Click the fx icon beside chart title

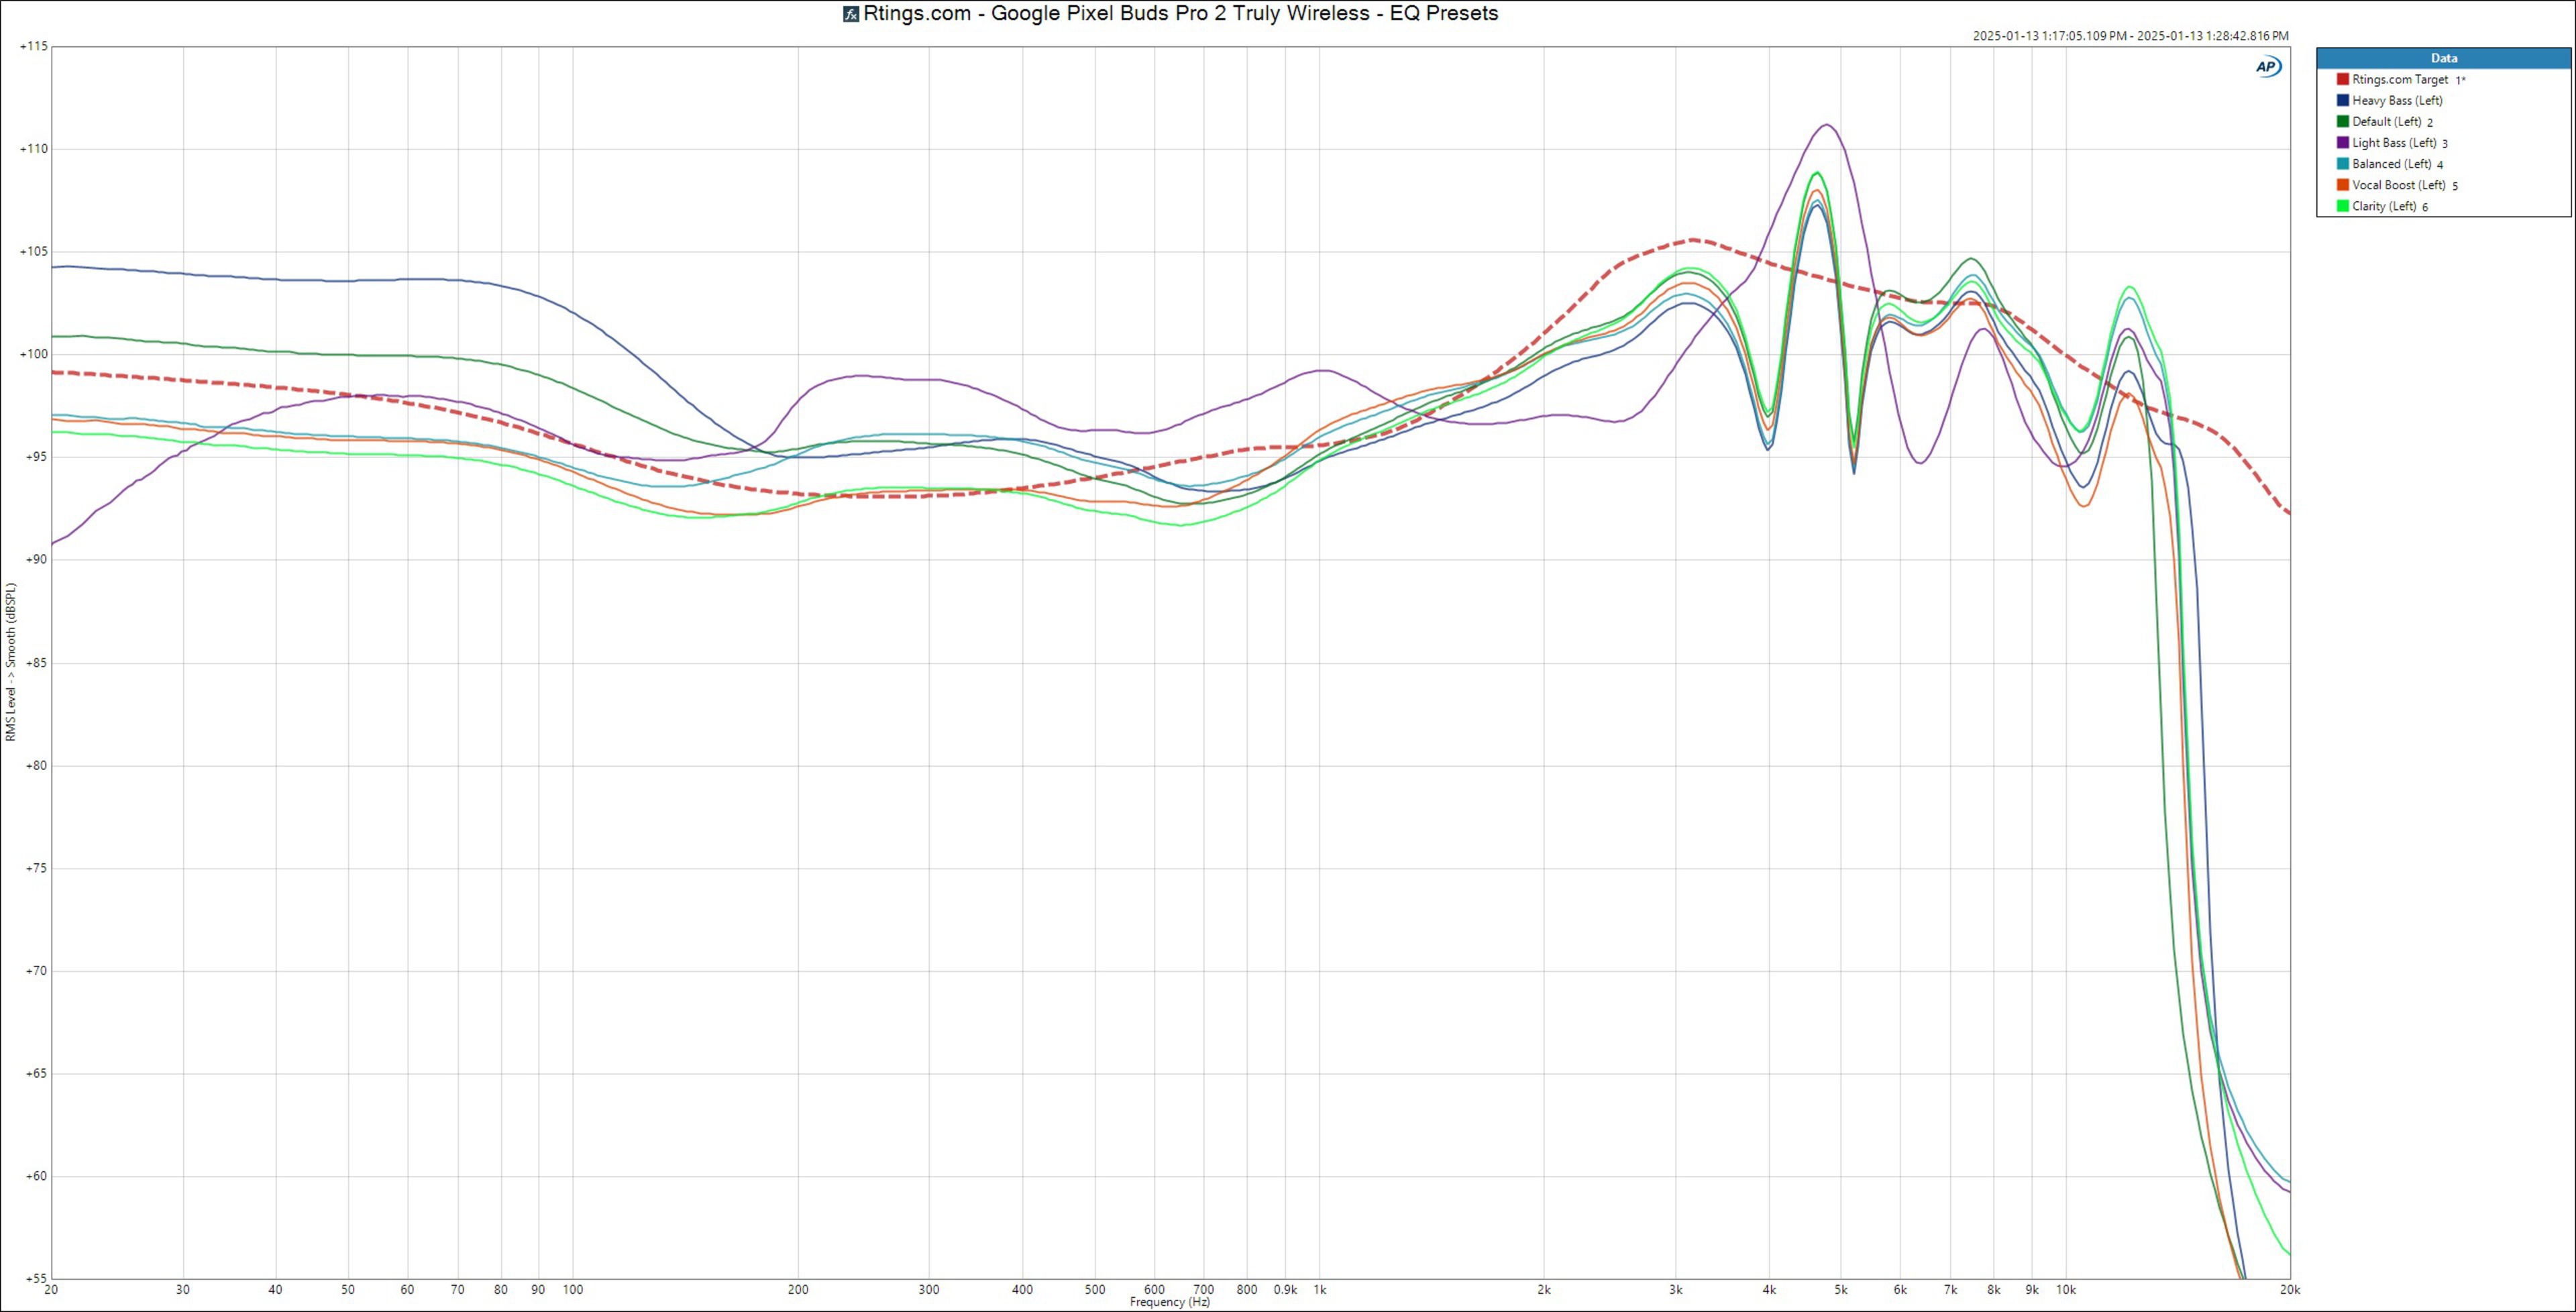point(851,14)
